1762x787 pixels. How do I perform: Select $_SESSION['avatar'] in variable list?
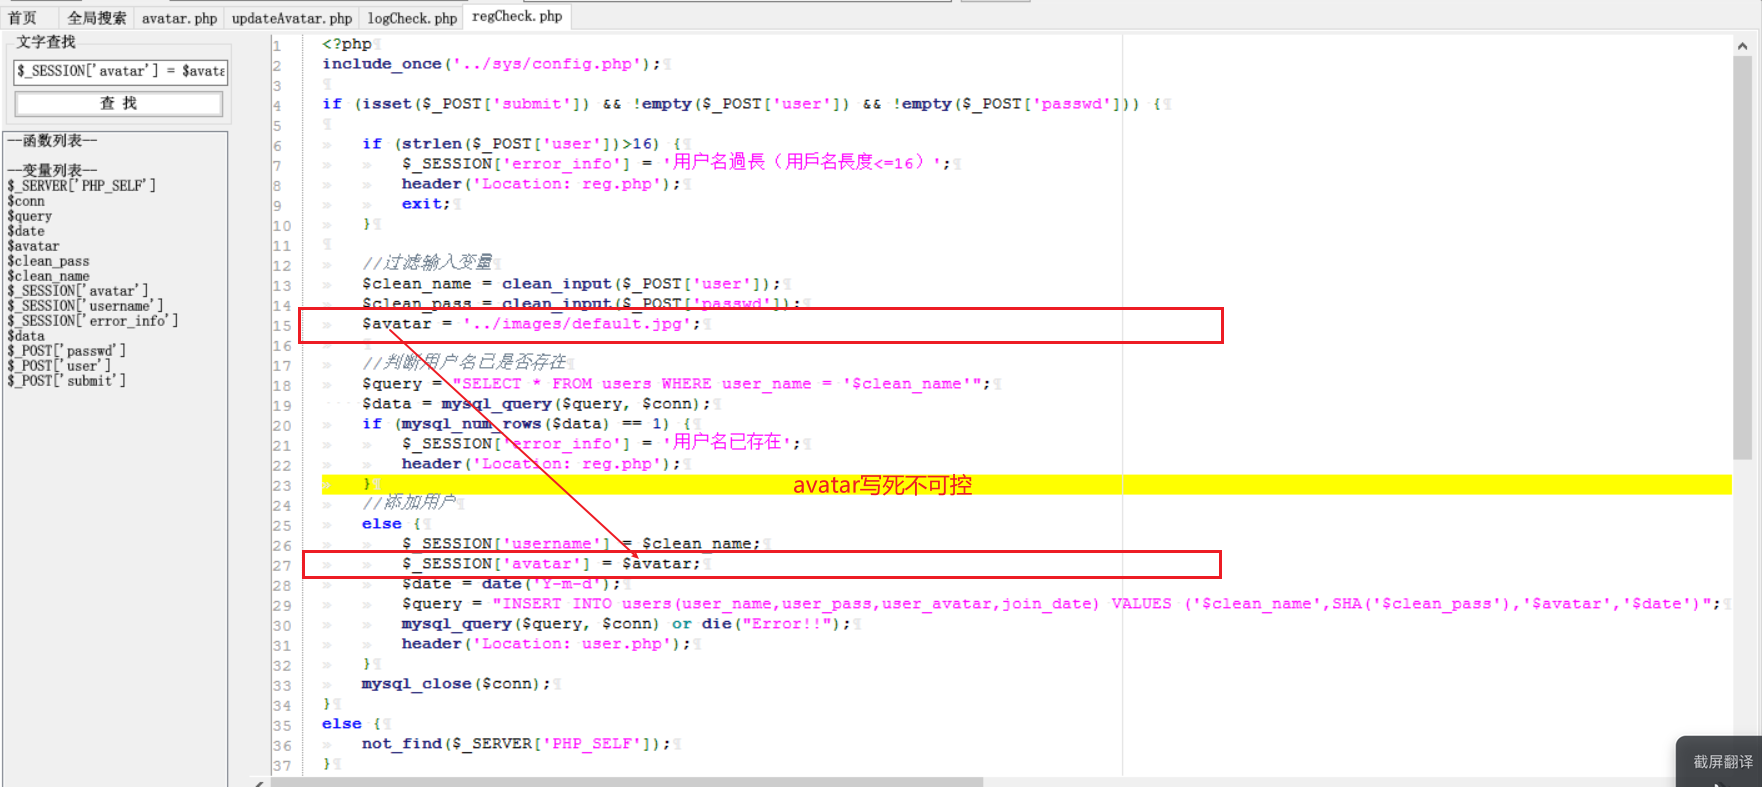tap(77, 291)
